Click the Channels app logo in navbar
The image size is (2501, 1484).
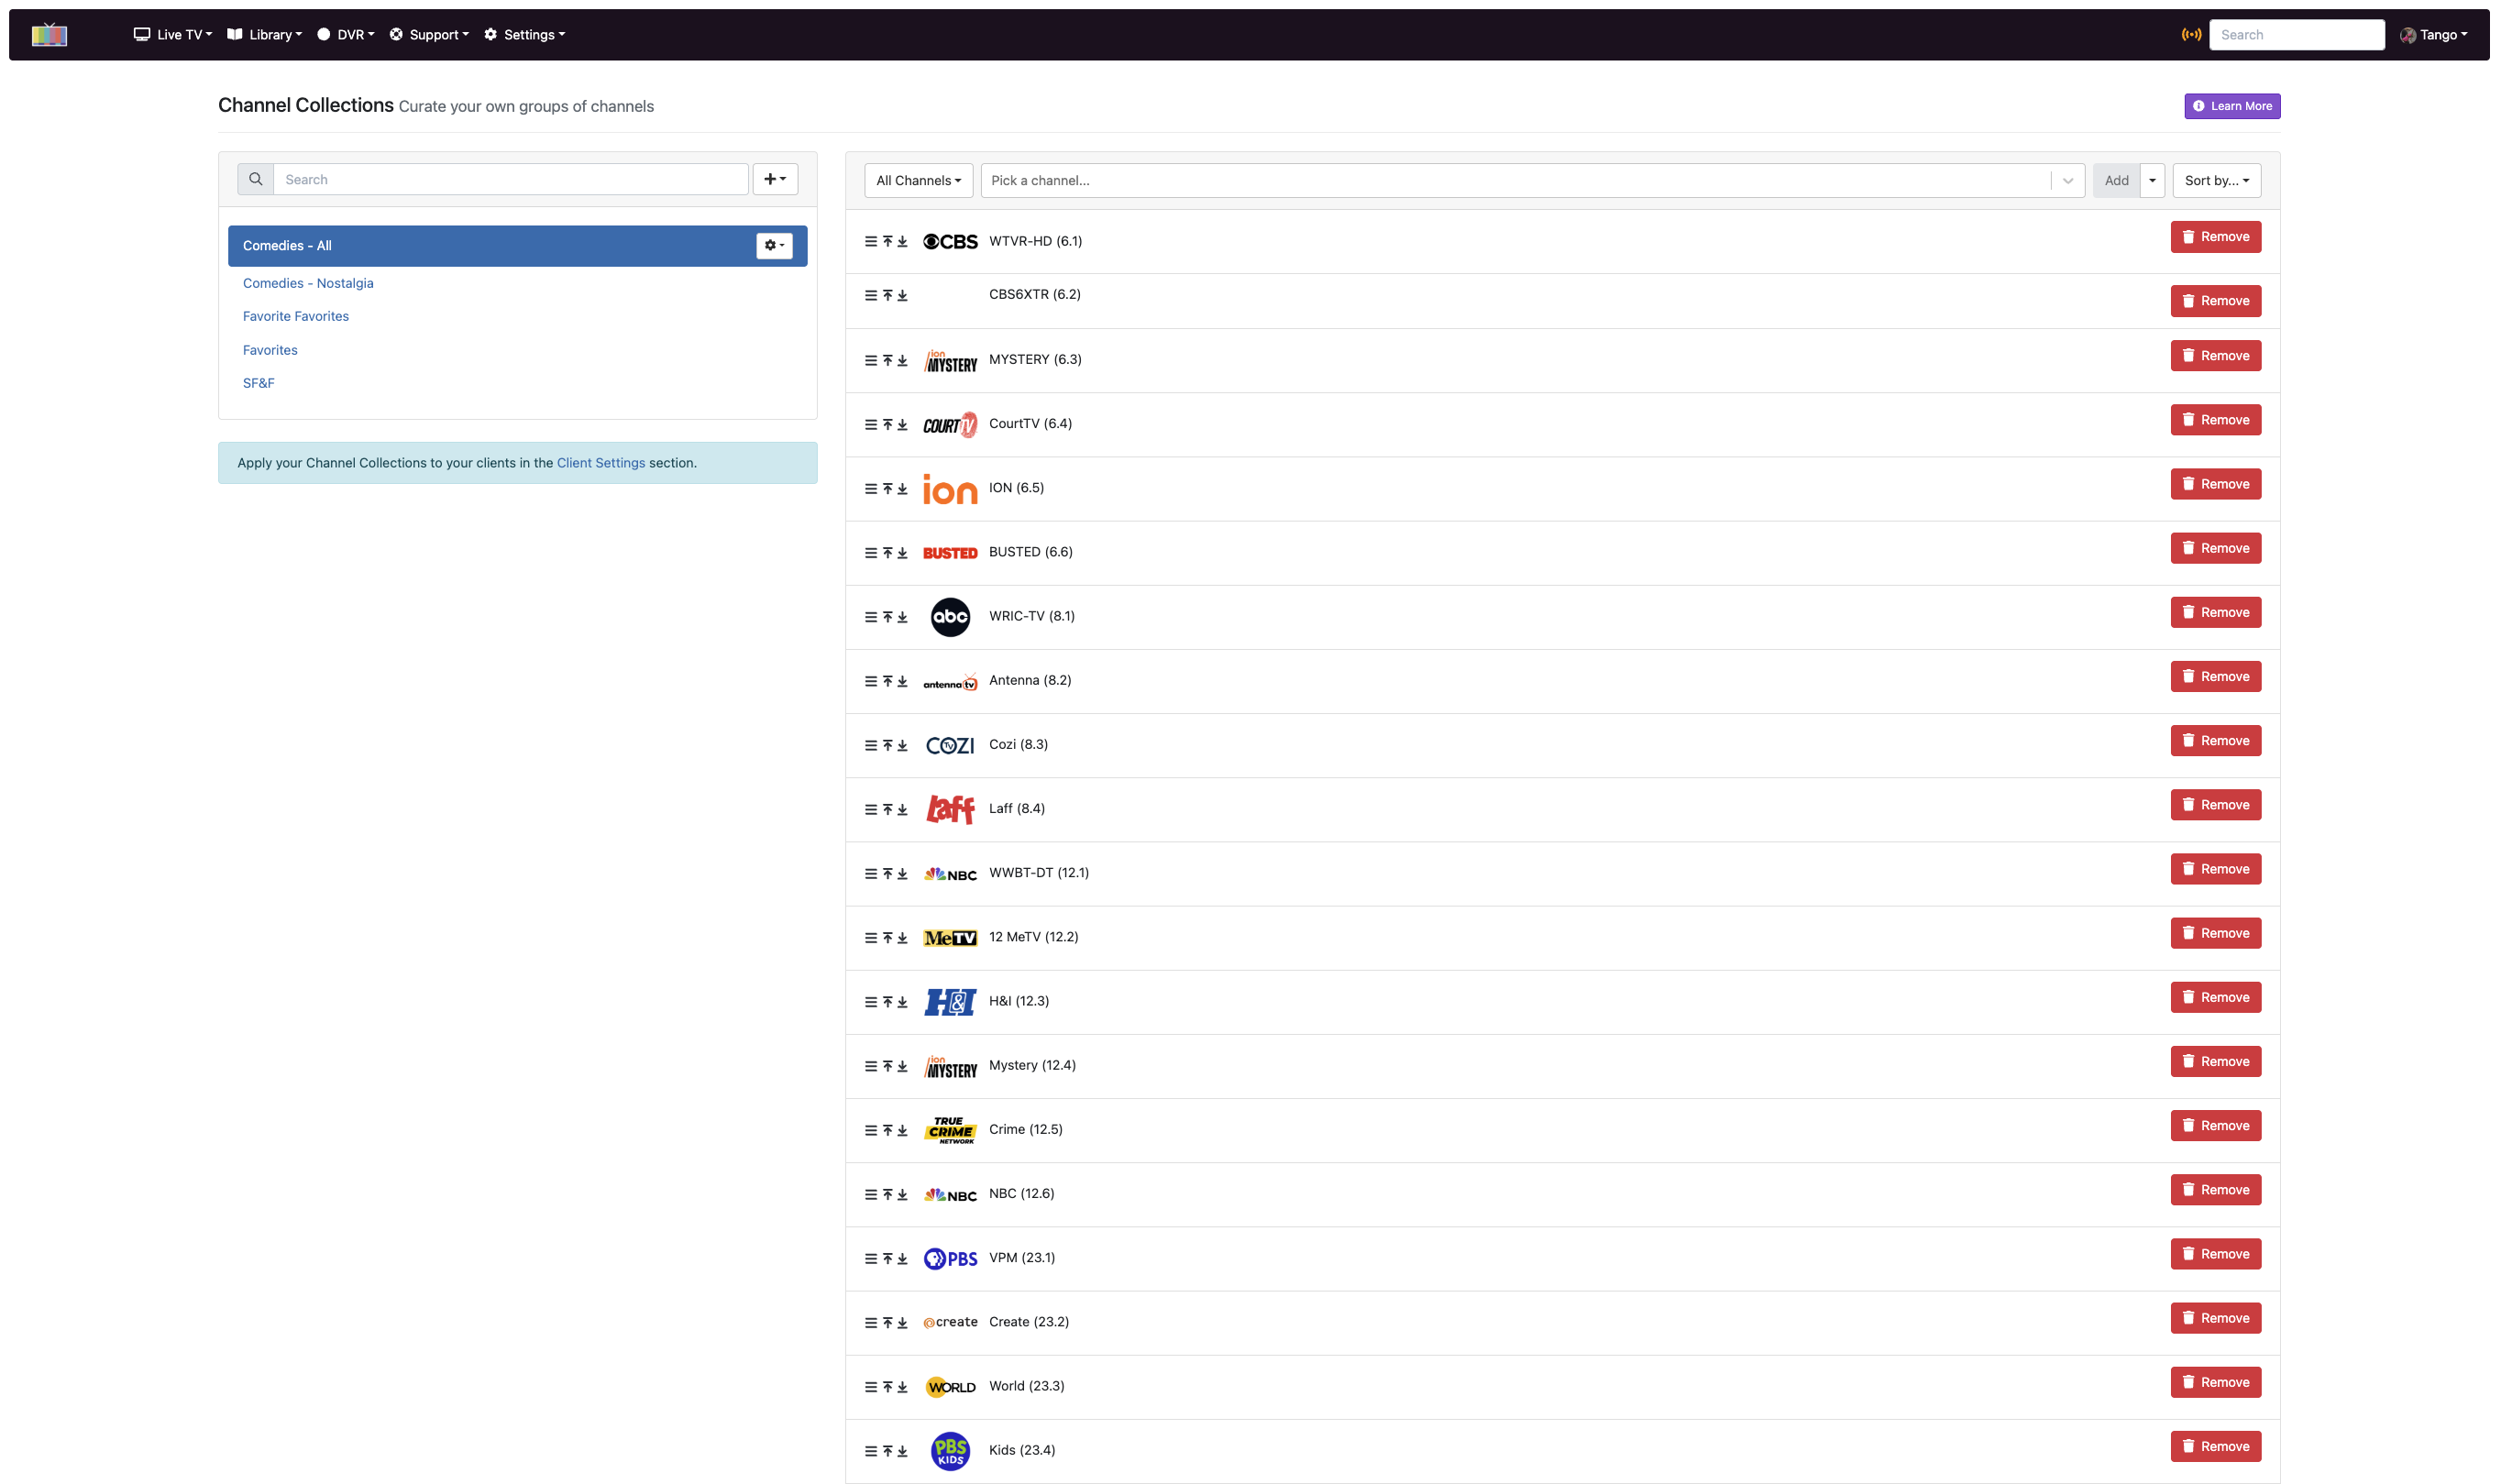click(x=49, y=35)
